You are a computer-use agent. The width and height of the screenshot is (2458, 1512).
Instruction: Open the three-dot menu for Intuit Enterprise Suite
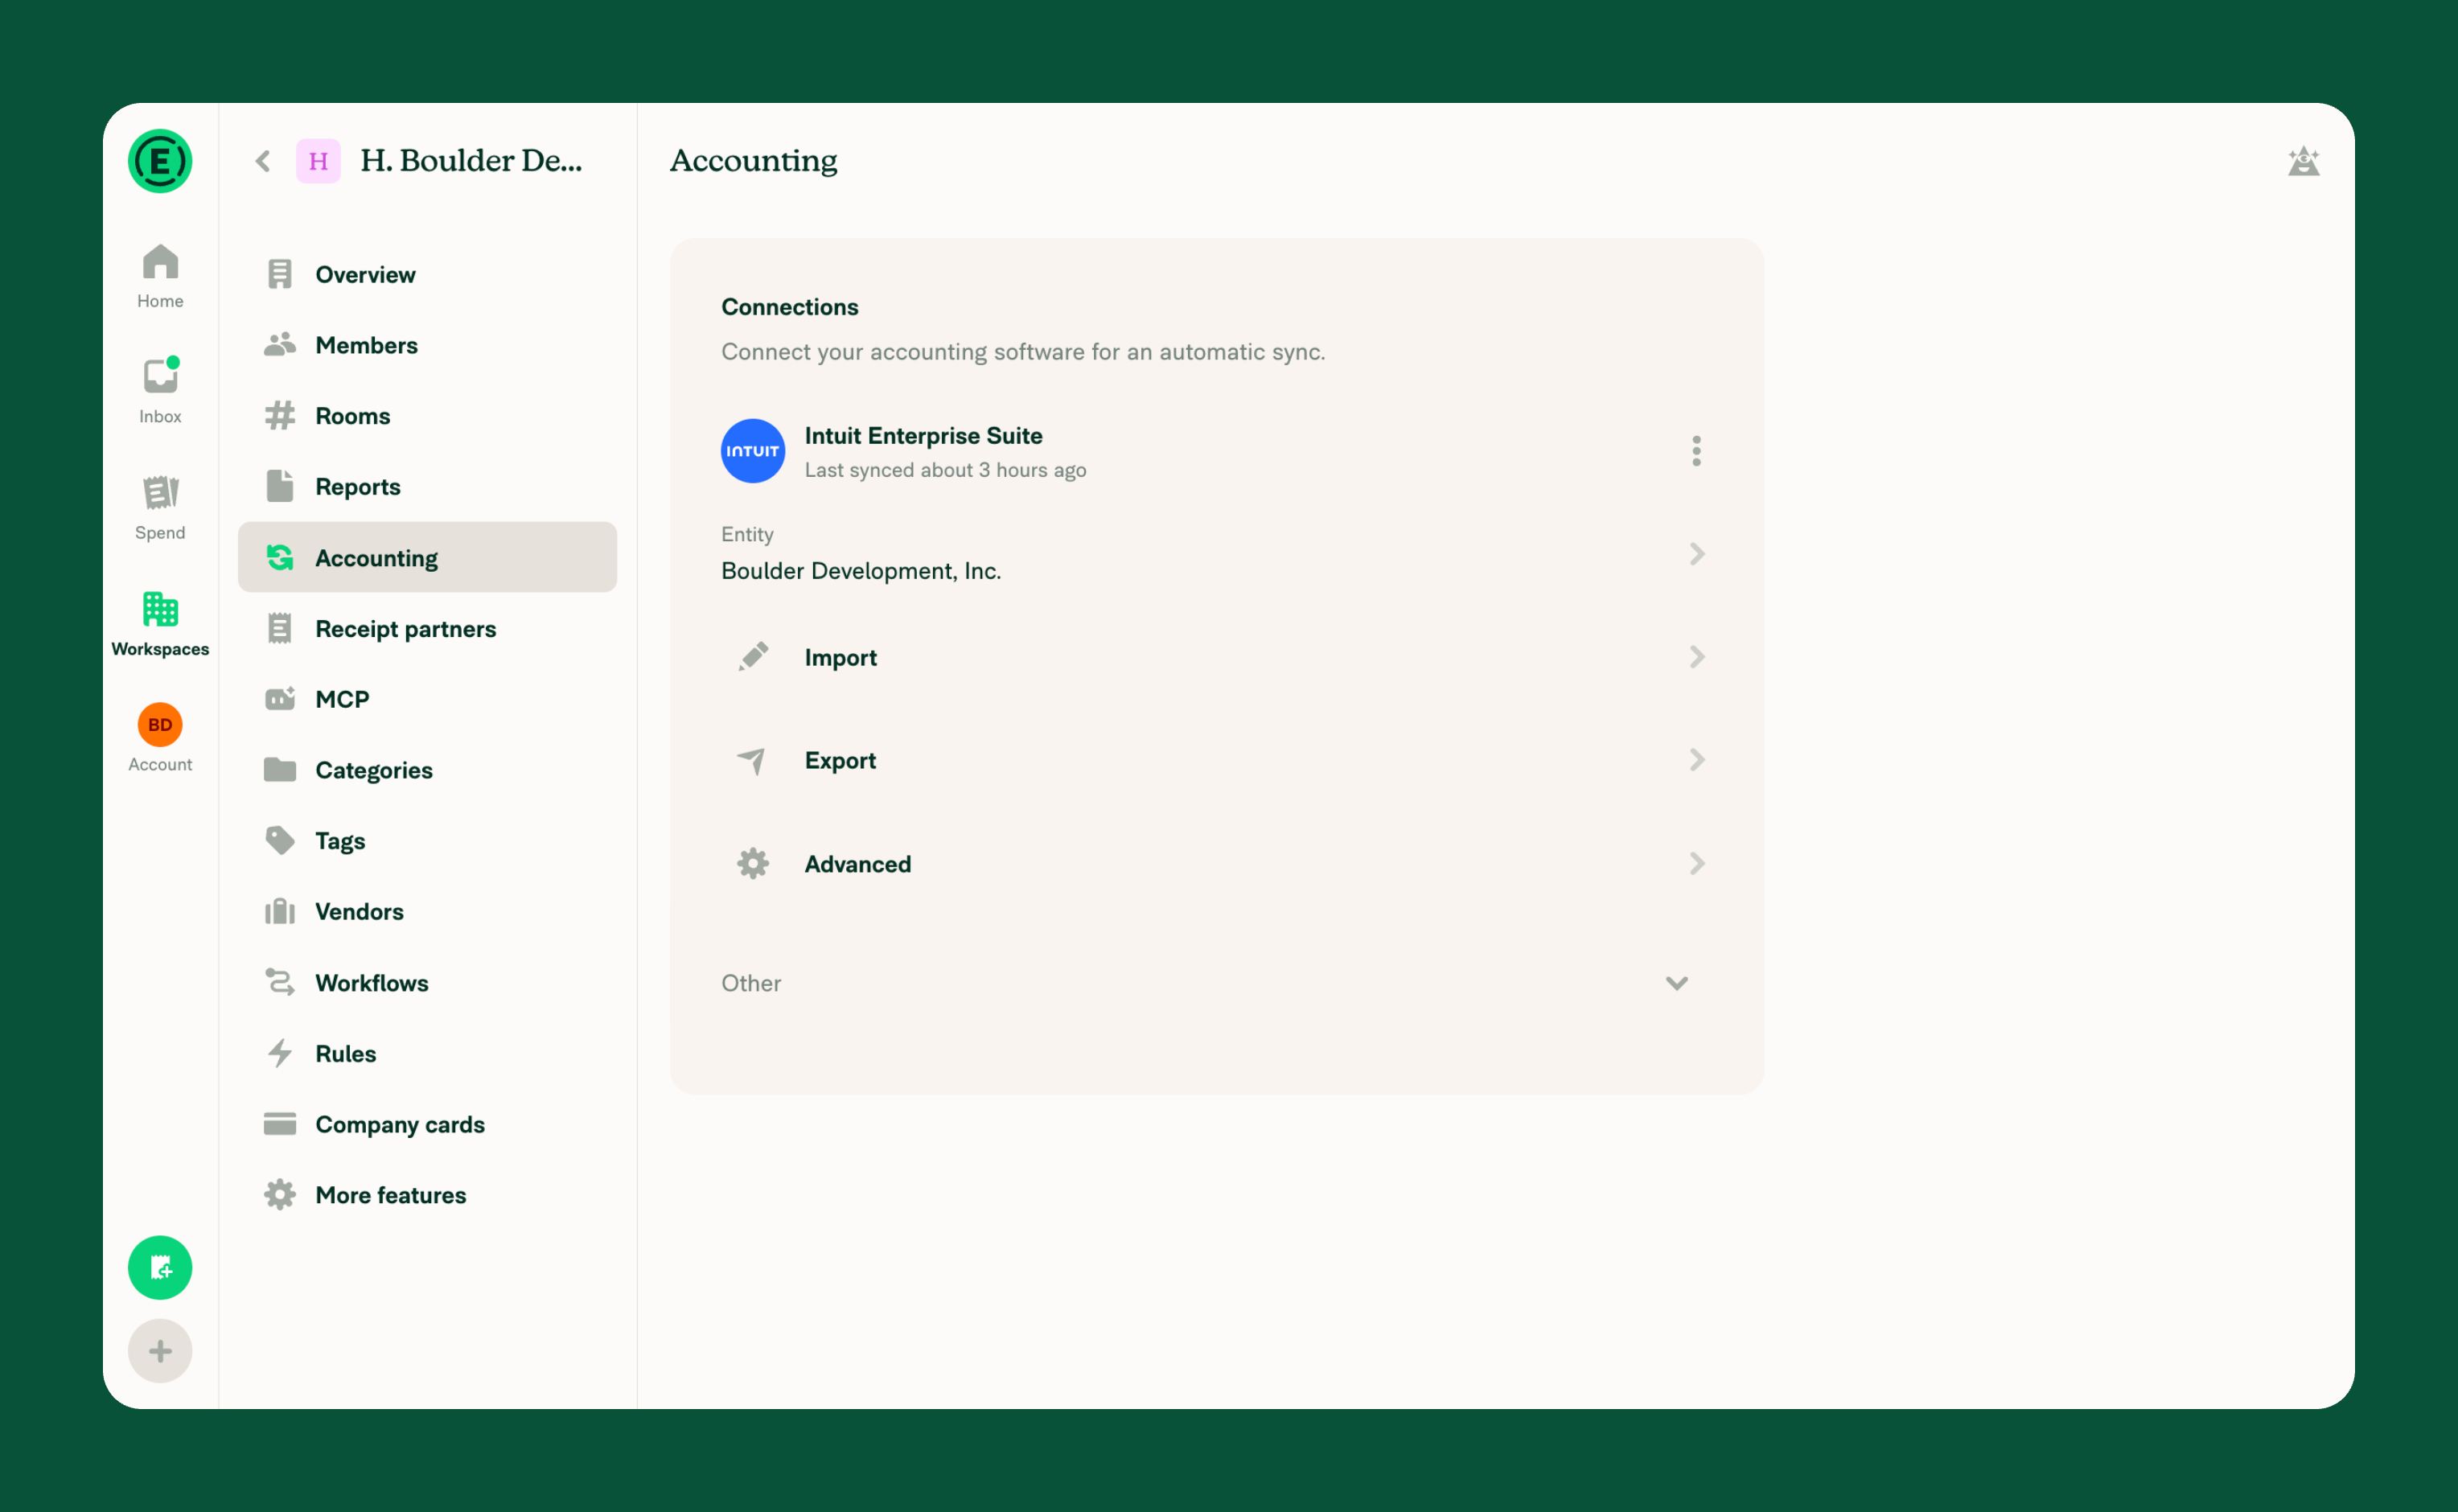pyautogui.click(x=1696, y=451)
